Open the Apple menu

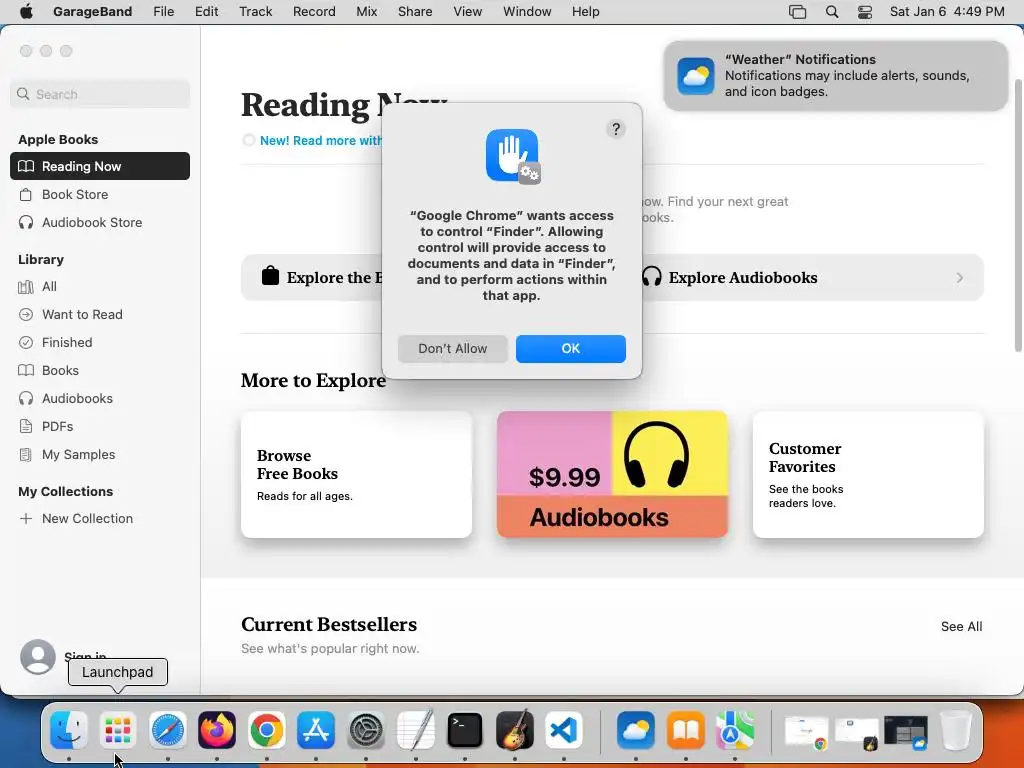26,11
